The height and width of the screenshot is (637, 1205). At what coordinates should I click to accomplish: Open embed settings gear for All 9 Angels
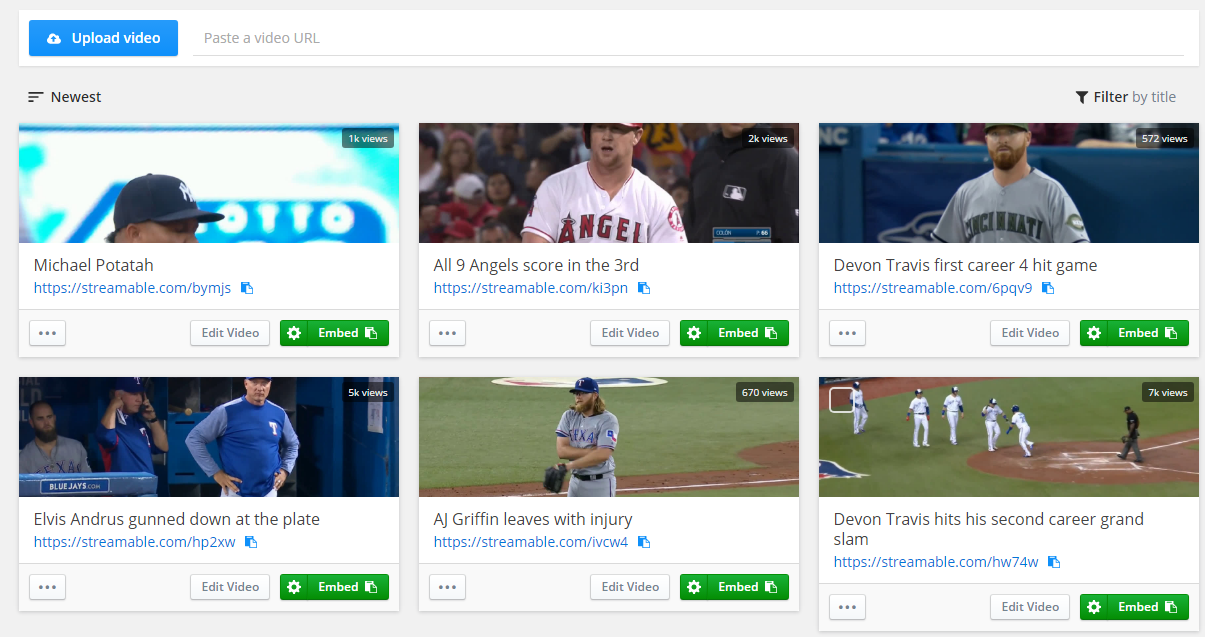coord(694,333)
